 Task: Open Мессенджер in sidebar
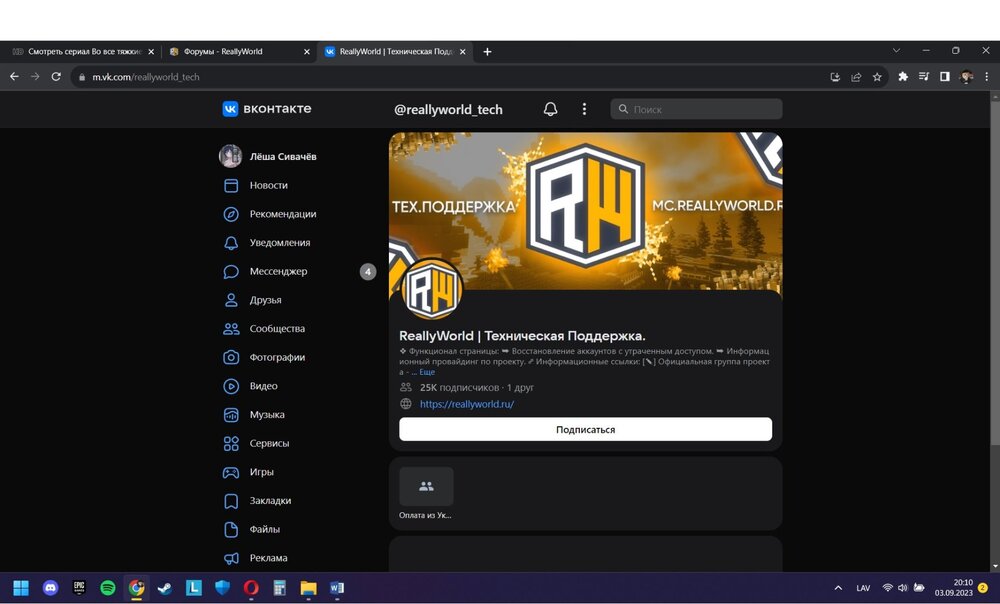(x=278, y=271)
